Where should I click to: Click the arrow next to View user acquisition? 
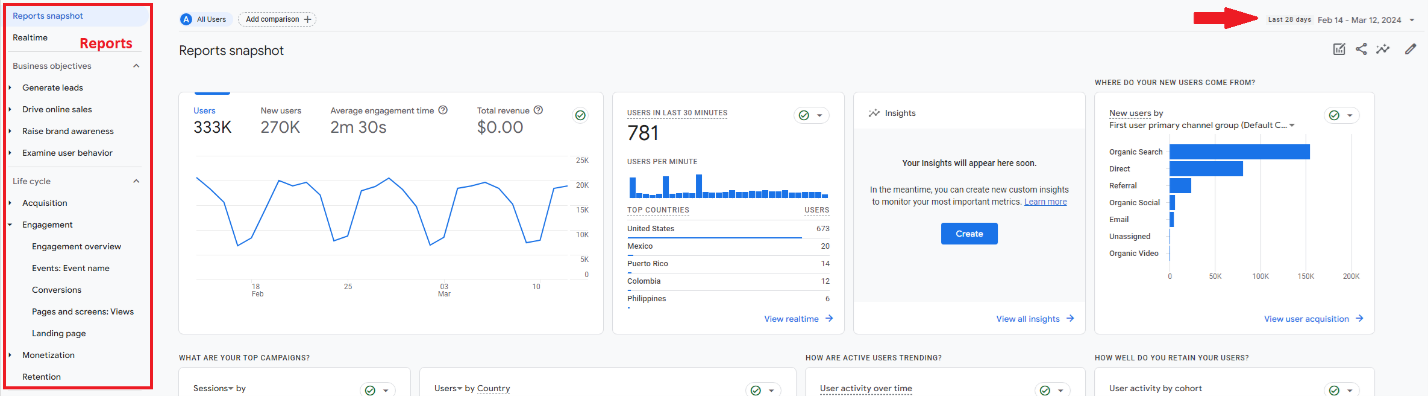(x=1359, y=319)
